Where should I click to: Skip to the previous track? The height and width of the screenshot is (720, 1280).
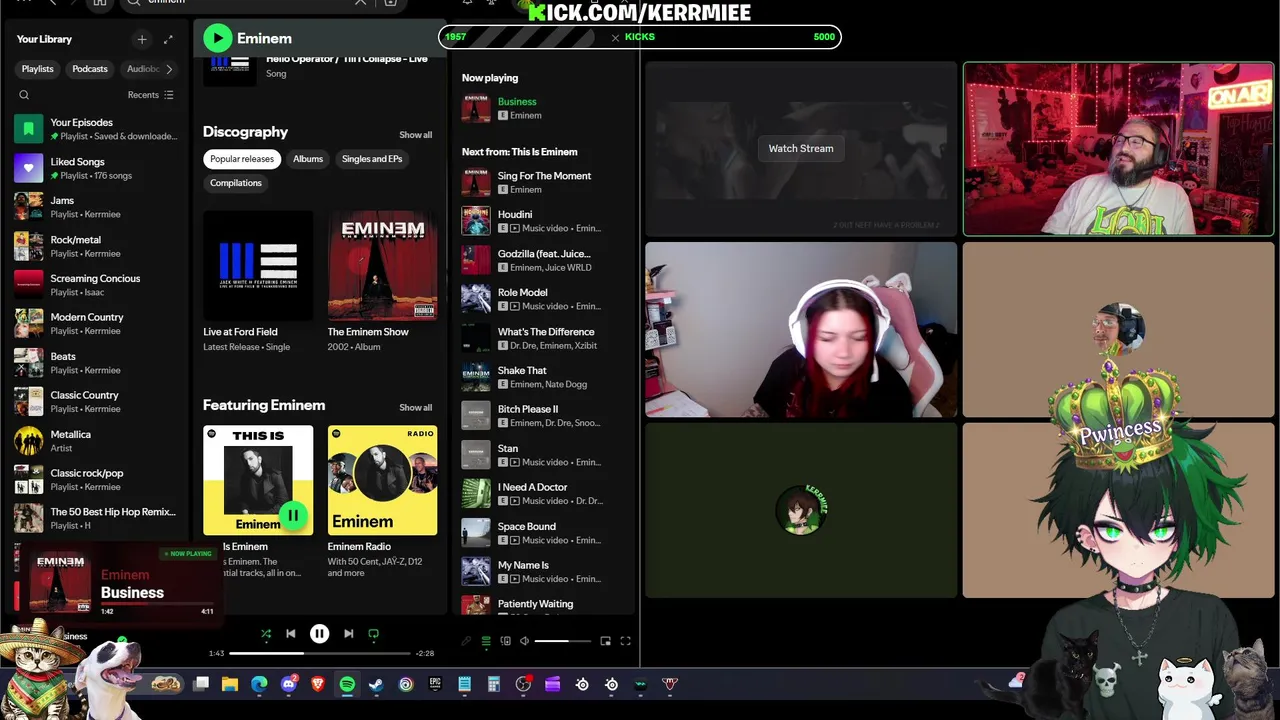[x=291, y=633]
